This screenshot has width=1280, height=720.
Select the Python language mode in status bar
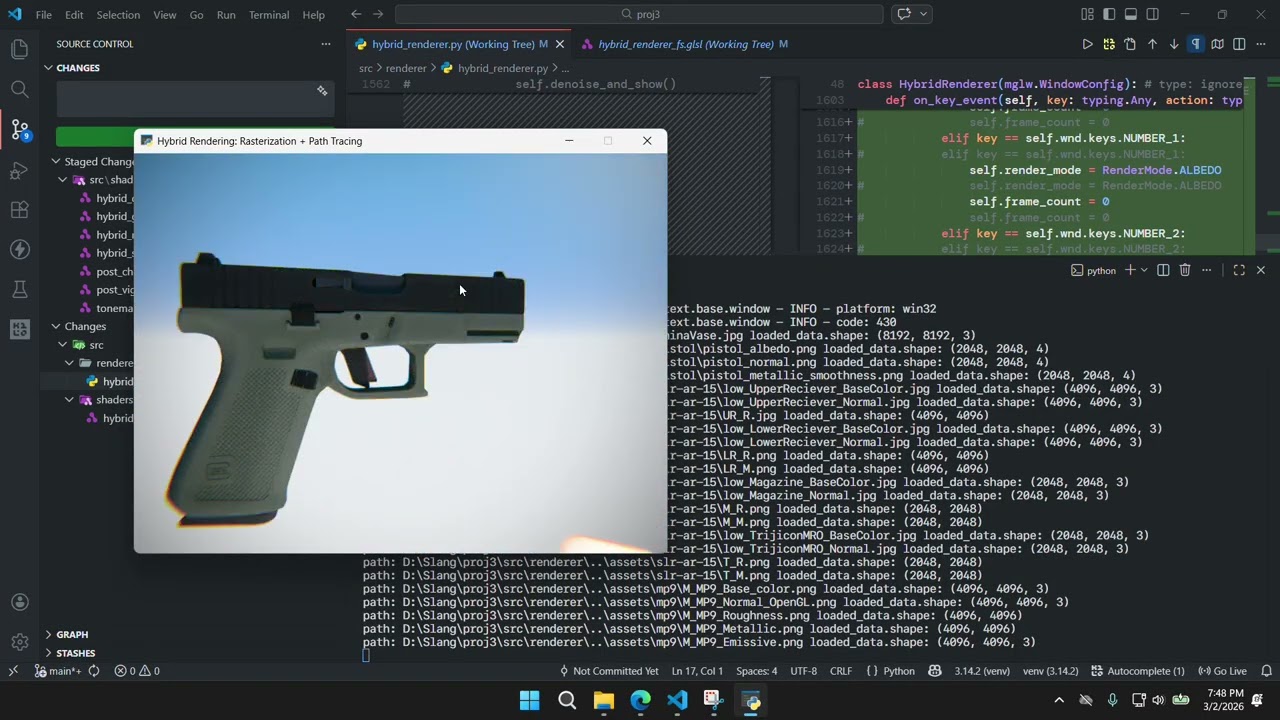coord(898,671)
